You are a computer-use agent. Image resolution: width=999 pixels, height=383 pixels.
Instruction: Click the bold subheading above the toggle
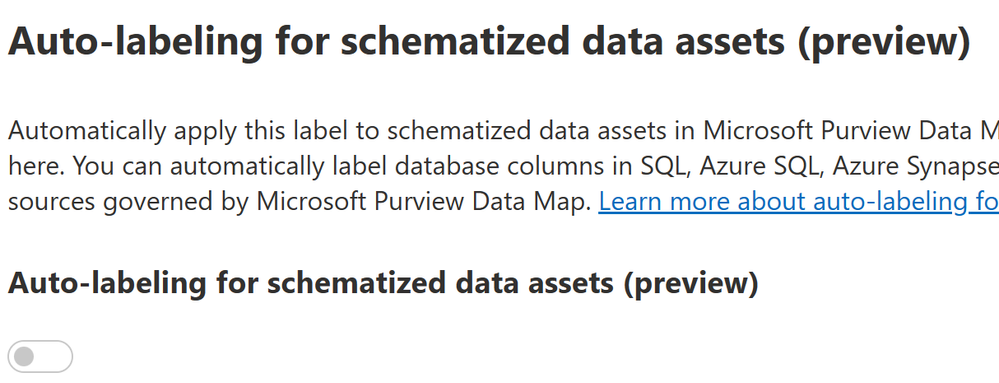[x=383, y=283]
